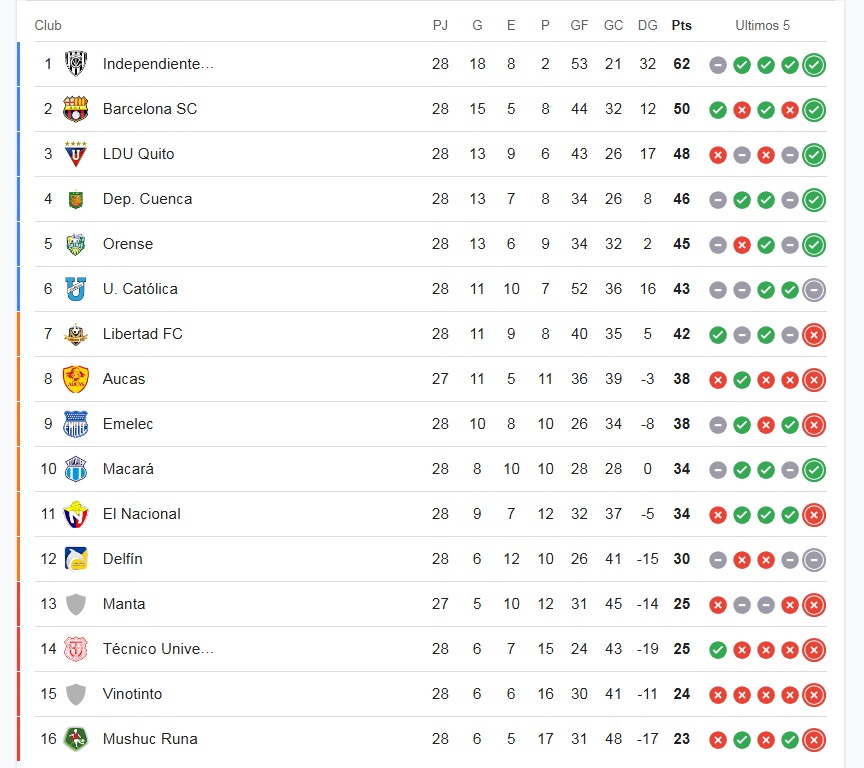864x768 pixels.
Task: Click the El Nacional crest icon
Action: tap(75, 514)
